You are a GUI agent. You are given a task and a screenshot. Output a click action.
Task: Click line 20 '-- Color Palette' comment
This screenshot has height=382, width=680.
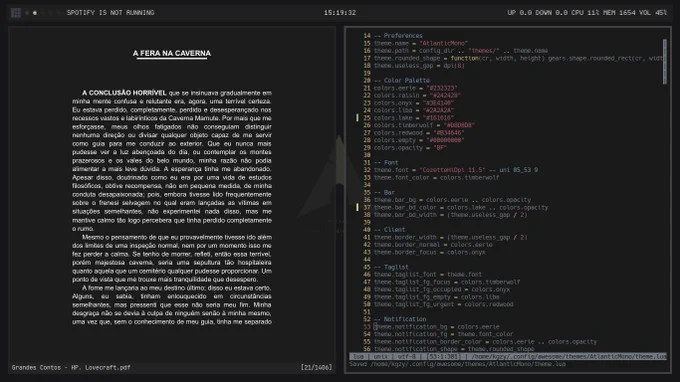point(402,80)
